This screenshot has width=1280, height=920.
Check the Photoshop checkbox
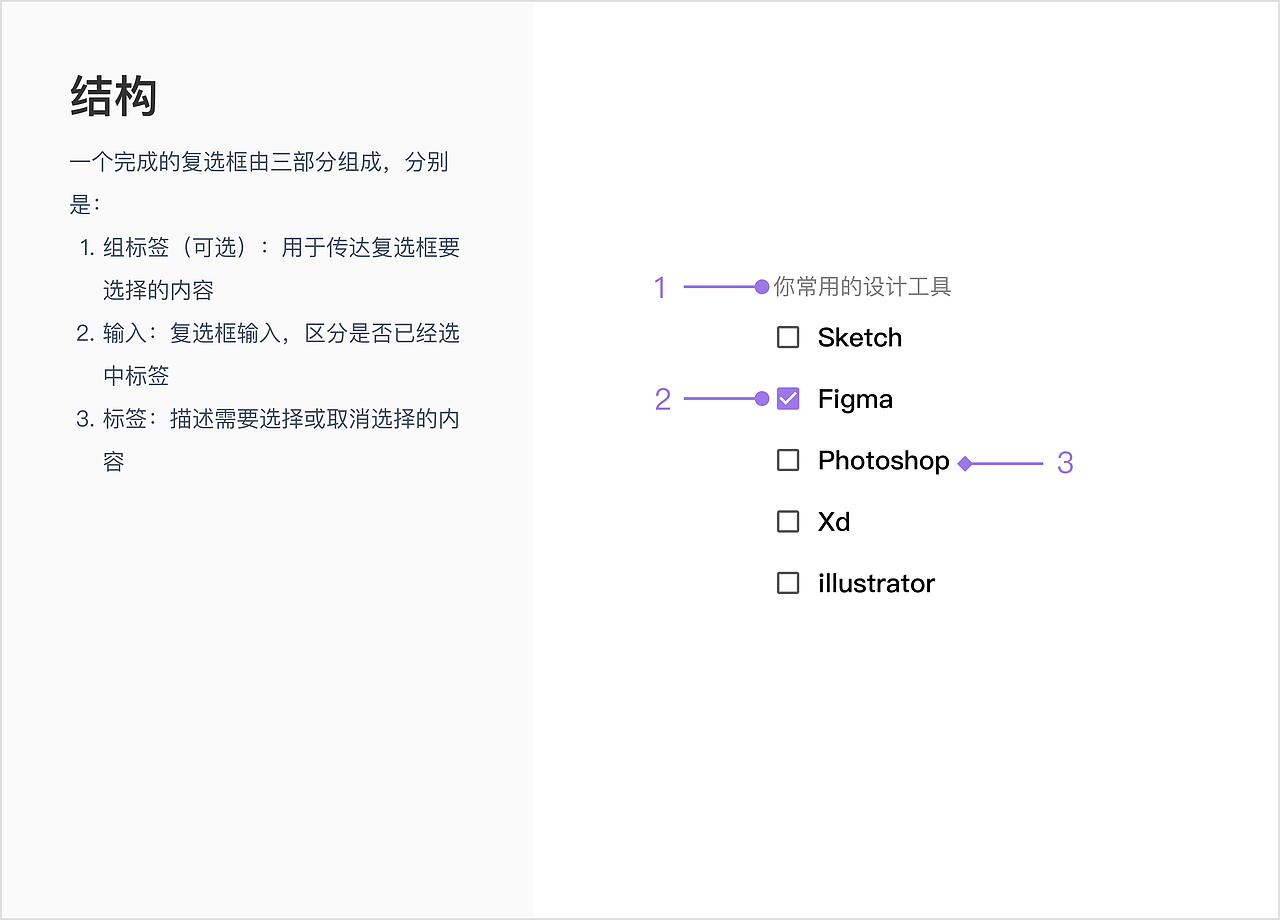(788, 461)
